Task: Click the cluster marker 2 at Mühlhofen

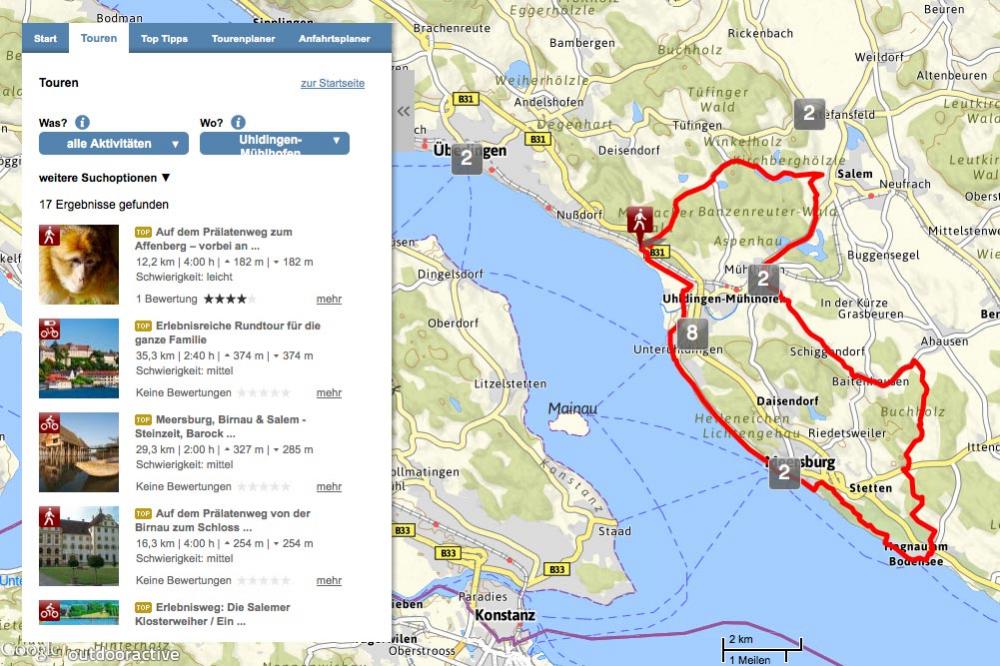Action: 763,279
